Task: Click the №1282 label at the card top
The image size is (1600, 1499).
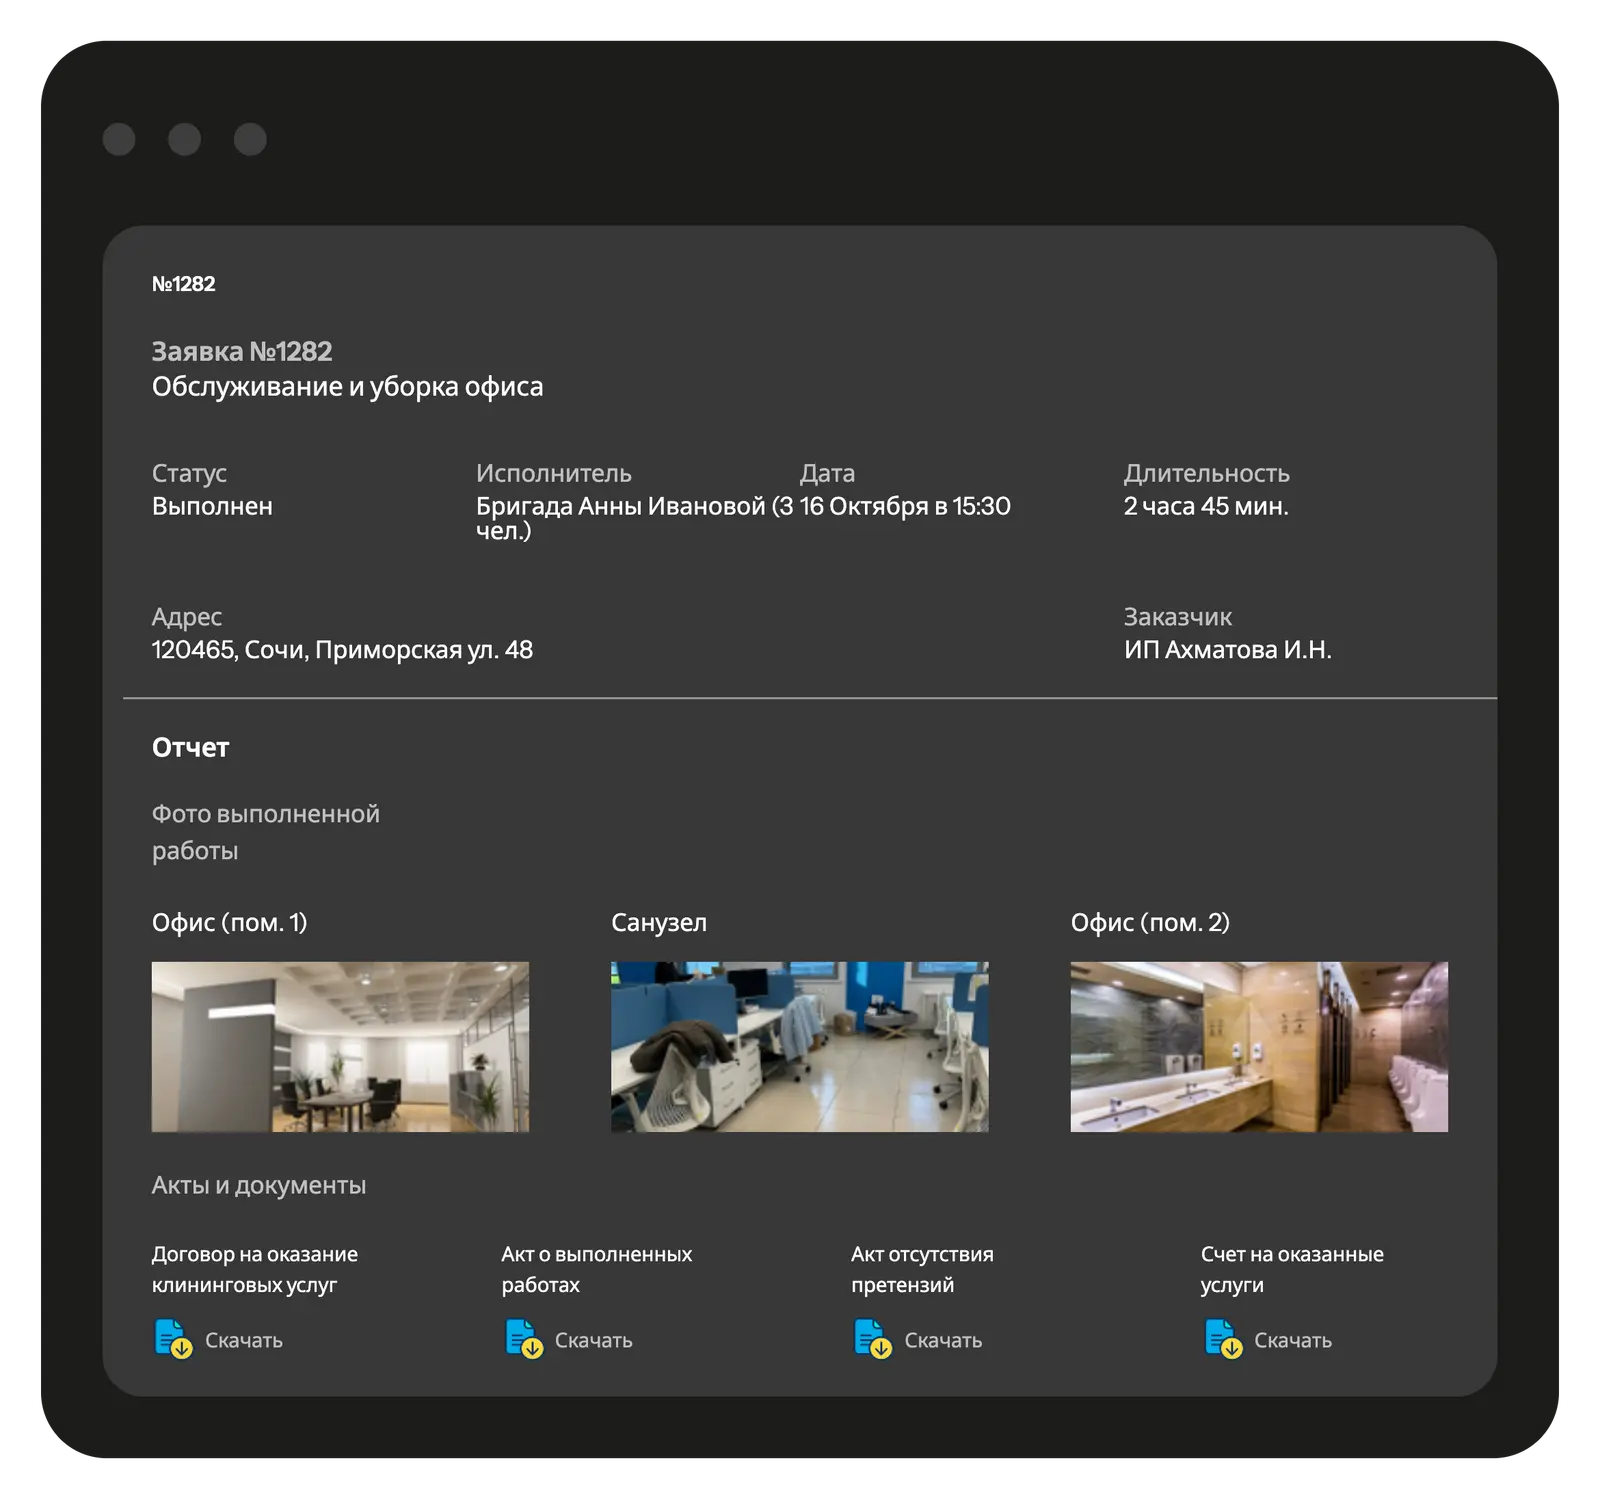Action: [x=183, y=284]
